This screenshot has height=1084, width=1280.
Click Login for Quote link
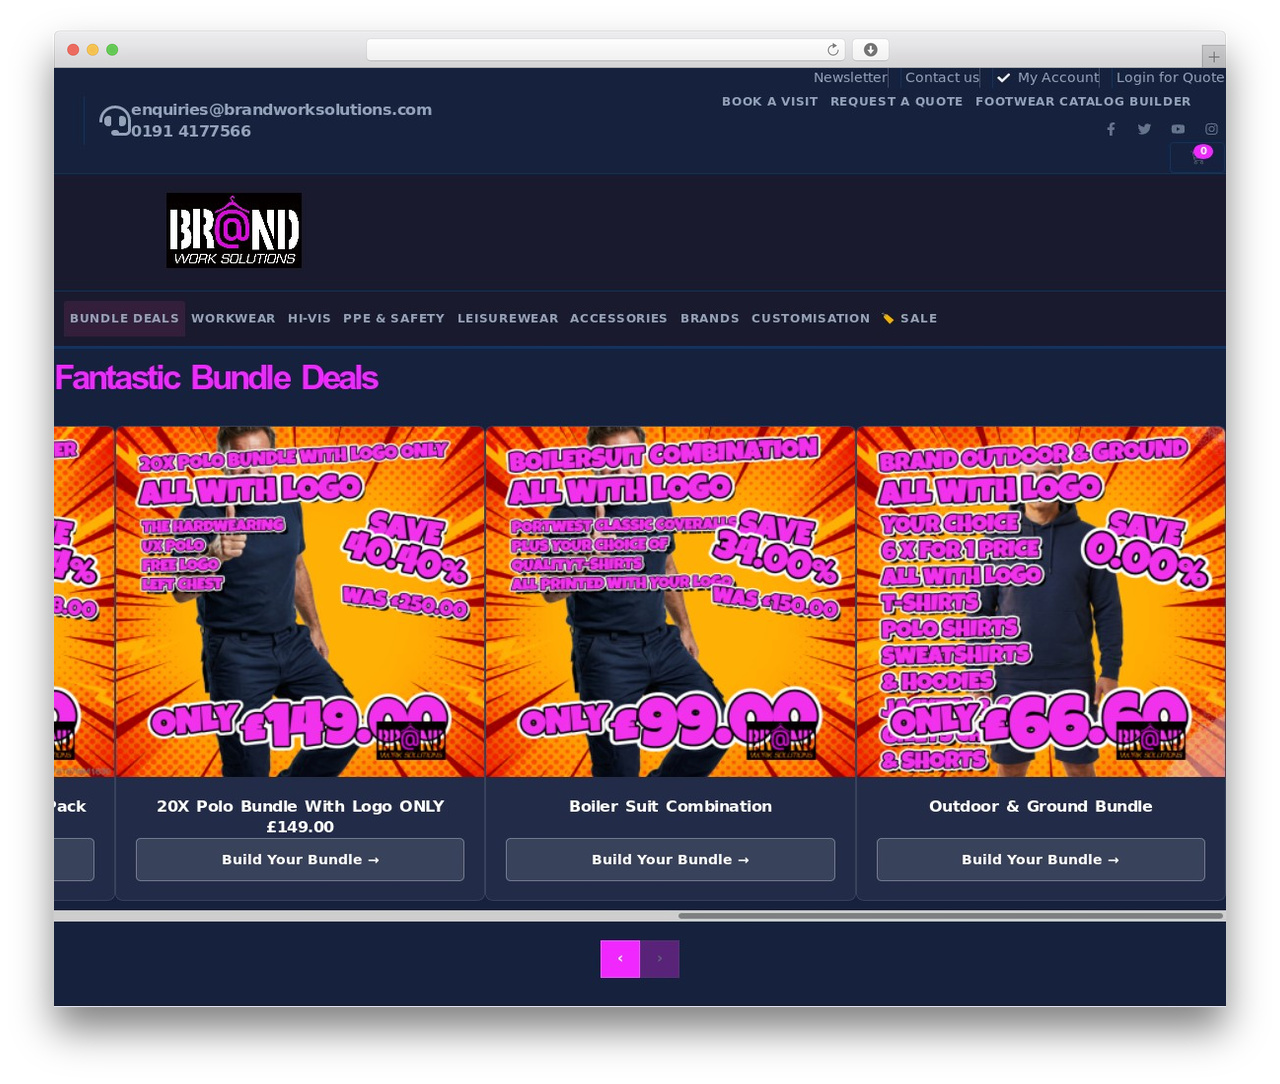(1170, 77)
